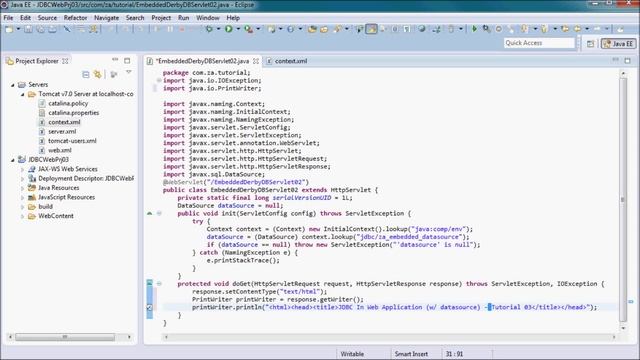Image resolution: width=640 pixels, height=360 pixels.
Task: Open the New file dropdown arrow
Action: tap(18, 29)
